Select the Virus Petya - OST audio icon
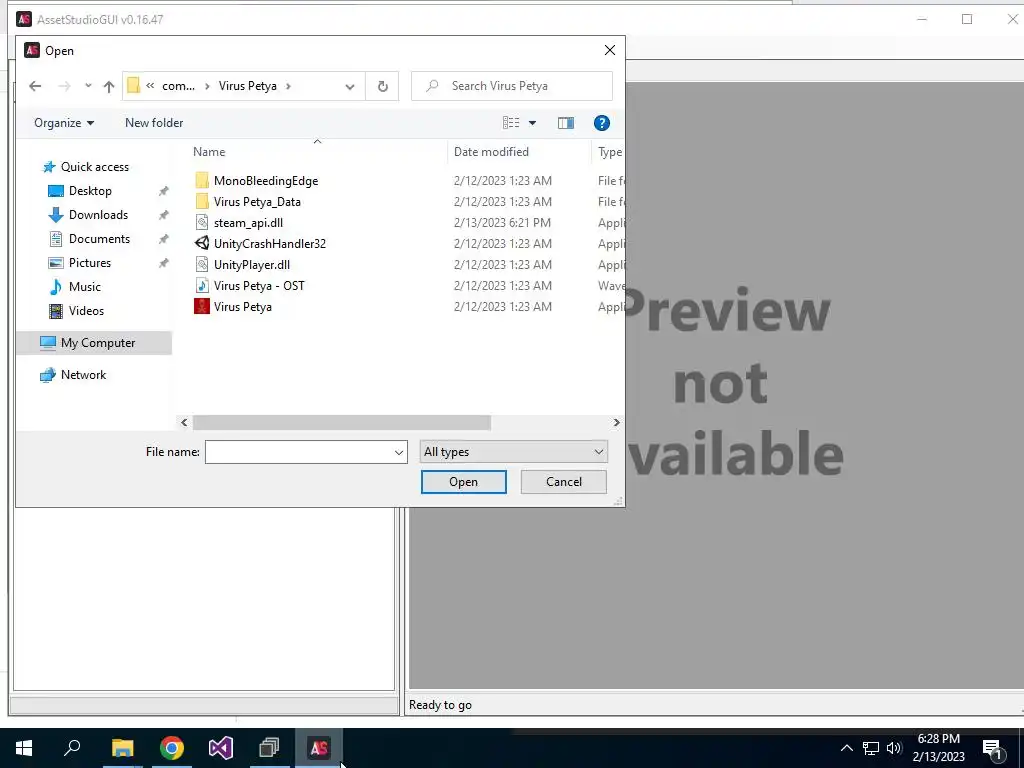Viewport: 1024px width, 768px height. click(202, 285)
